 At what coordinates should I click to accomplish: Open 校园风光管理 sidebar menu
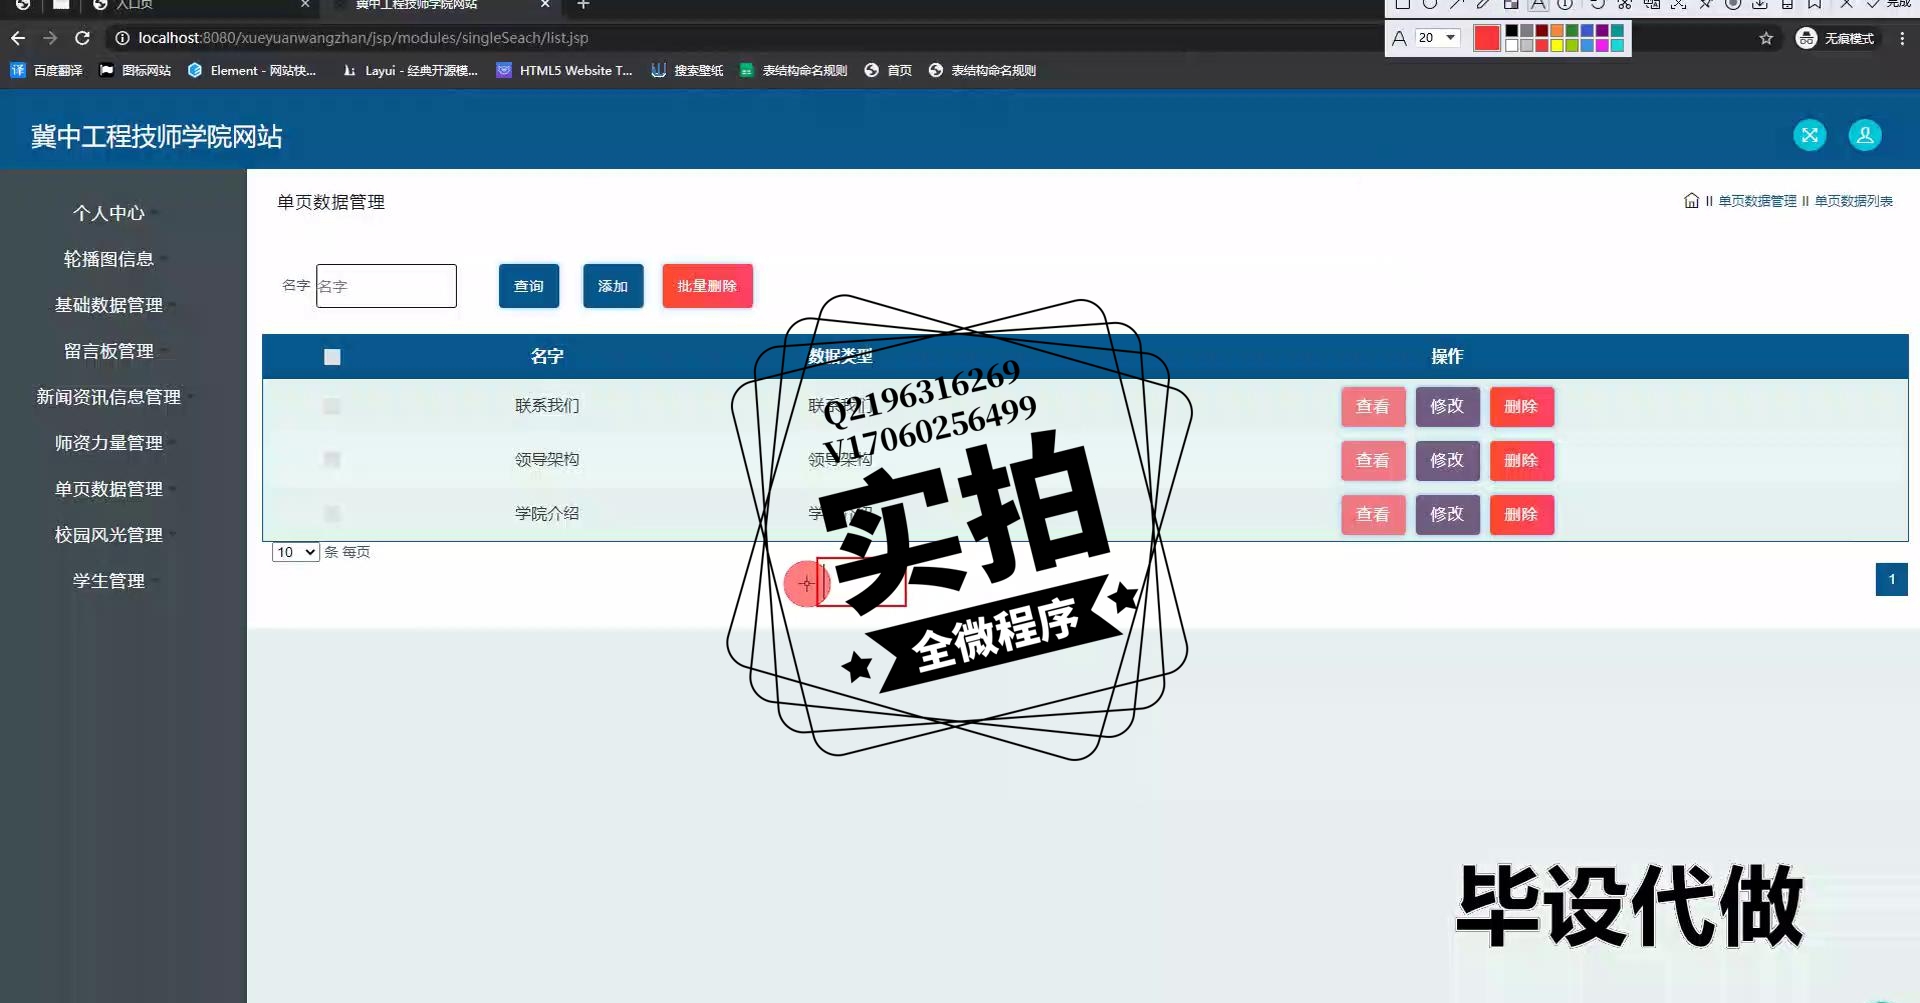(x=108, y=535)
